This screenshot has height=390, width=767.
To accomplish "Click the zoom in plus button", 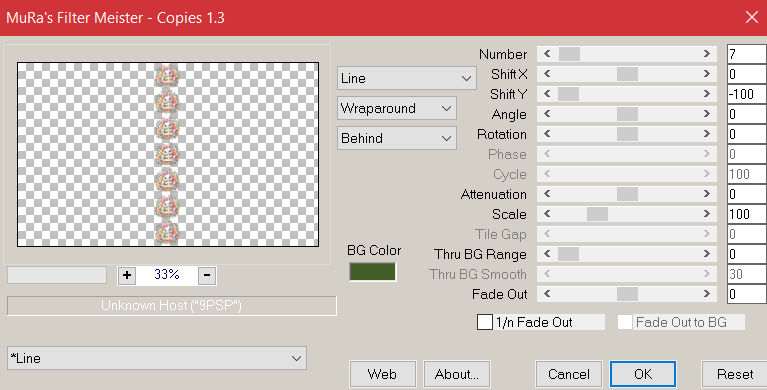I will (127, 275).
